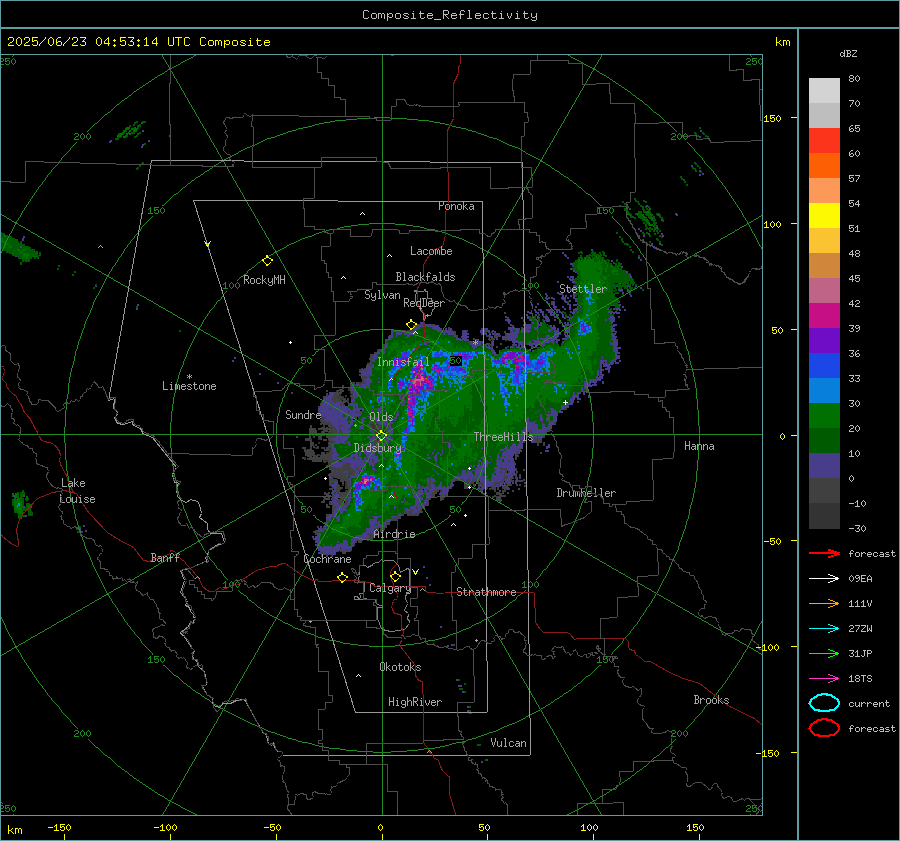Click the yellow diamond radar-center marker near Didsbury
This screenshot has width=900, height=841.
pos(382,436)
